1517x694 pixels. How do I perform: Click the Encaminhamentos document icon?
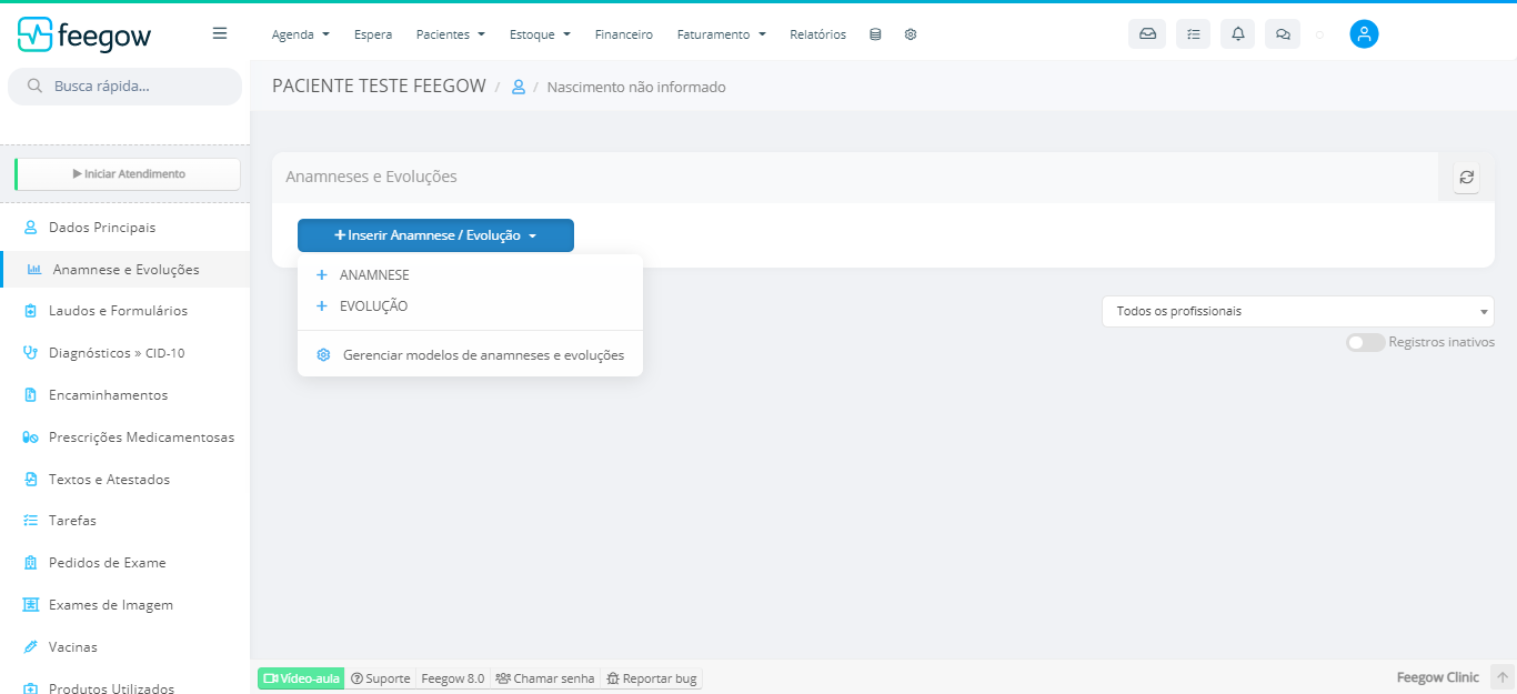pyautogui.click(x=30, y=395)
